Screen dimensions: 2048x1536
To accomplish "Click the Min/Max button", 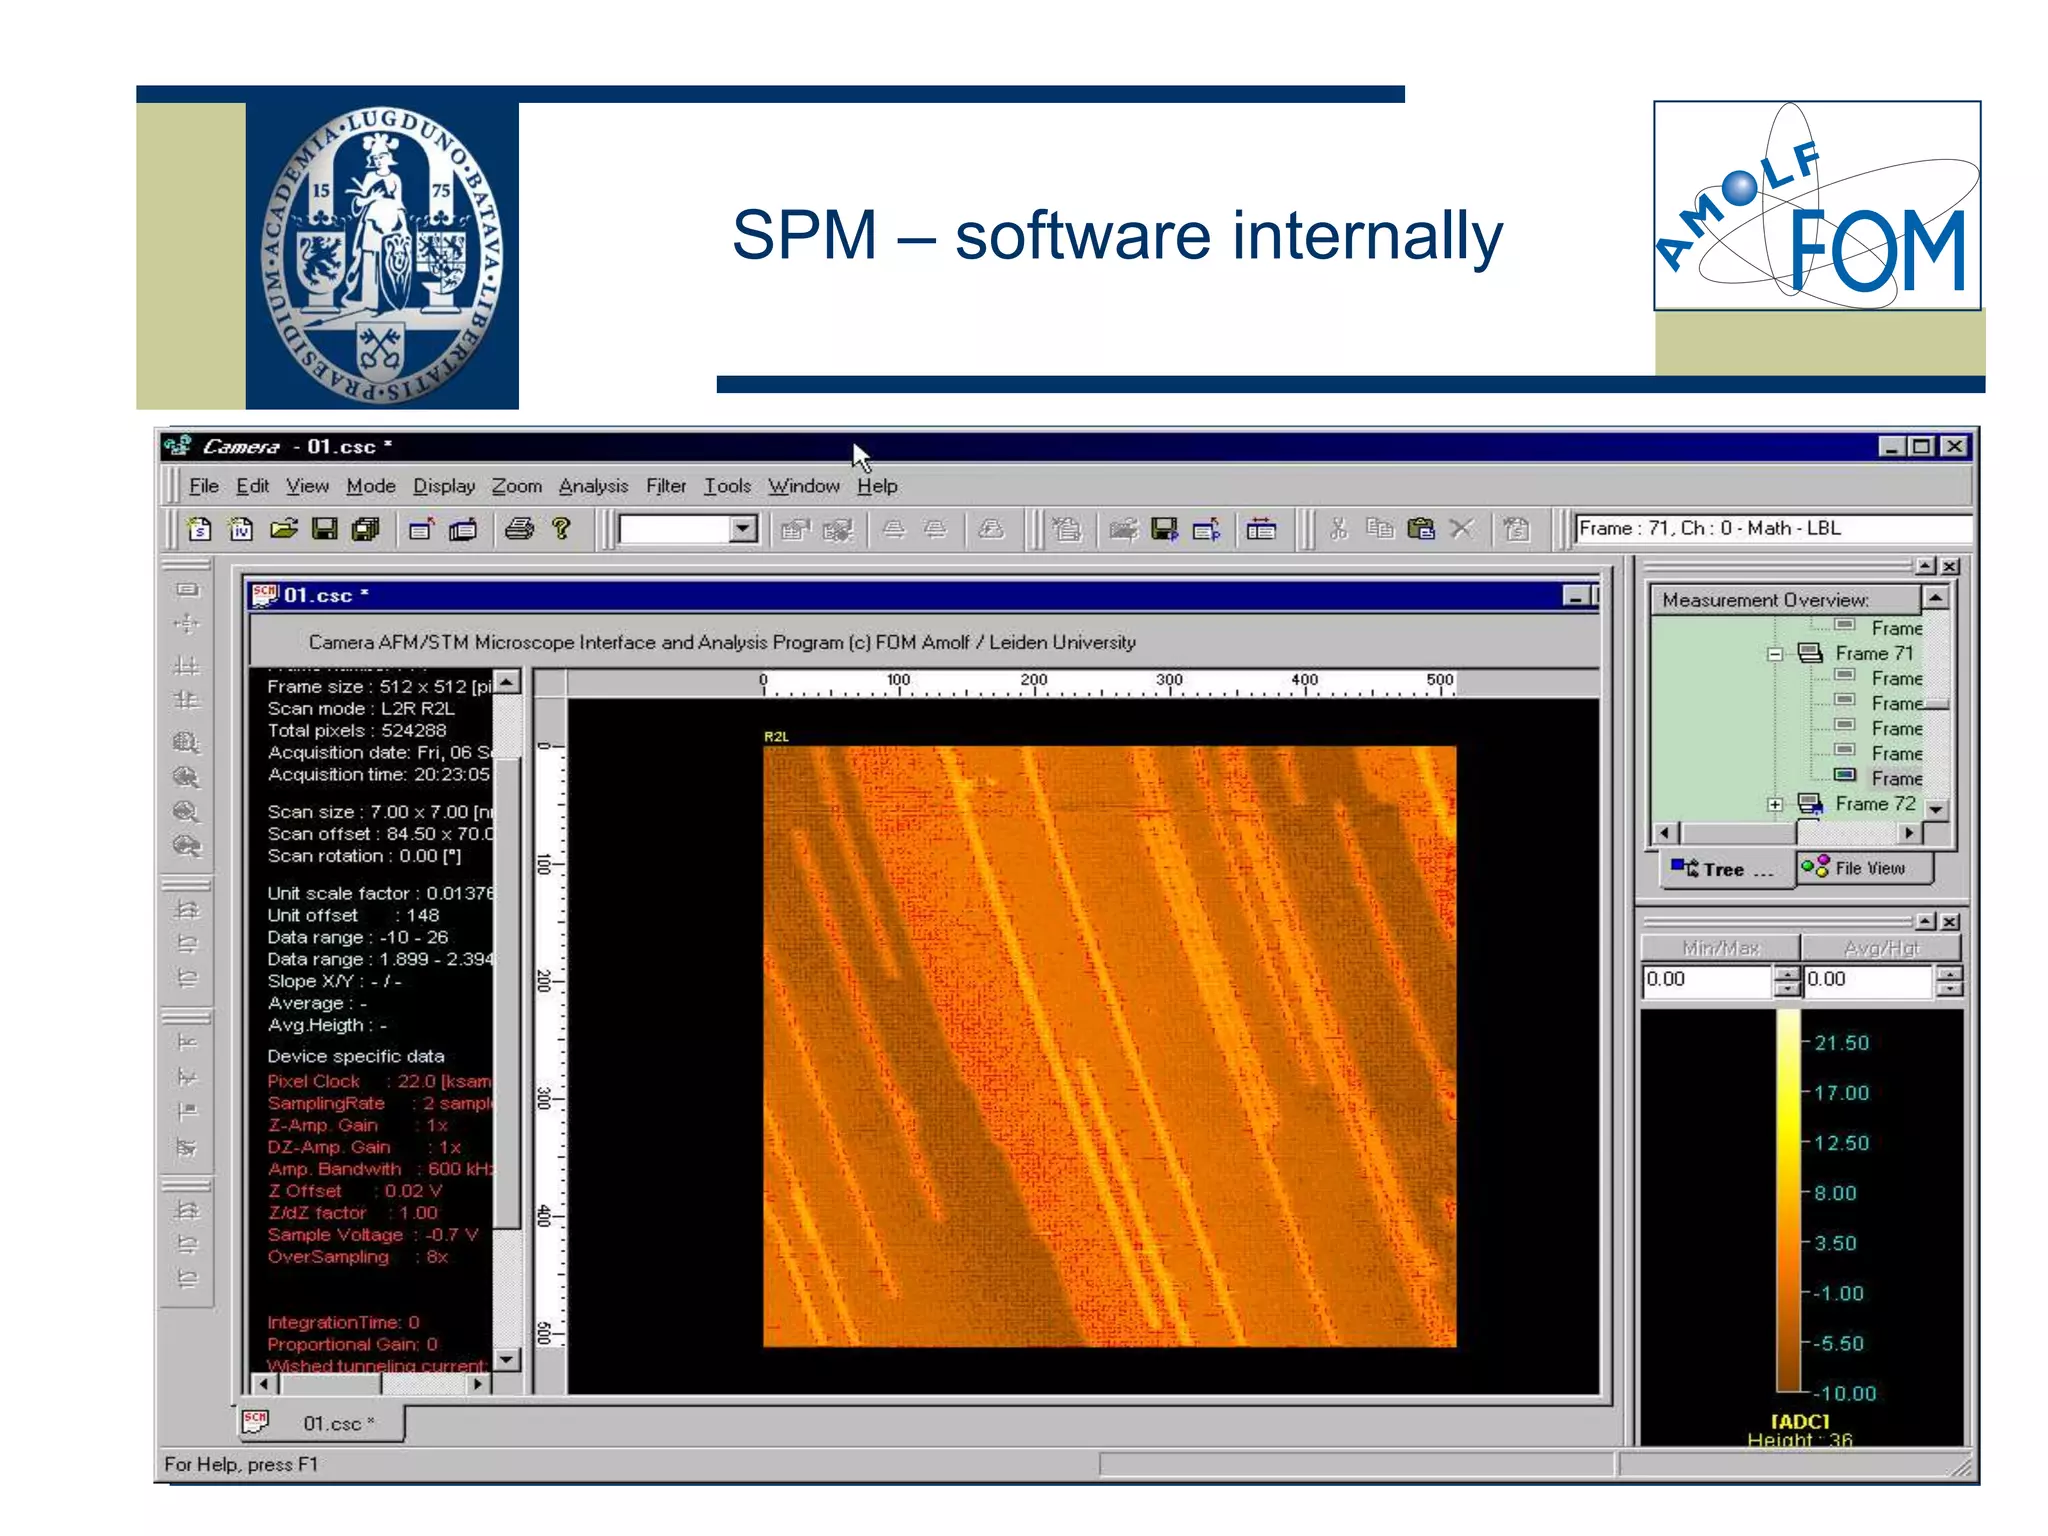I will [1720, 948].
